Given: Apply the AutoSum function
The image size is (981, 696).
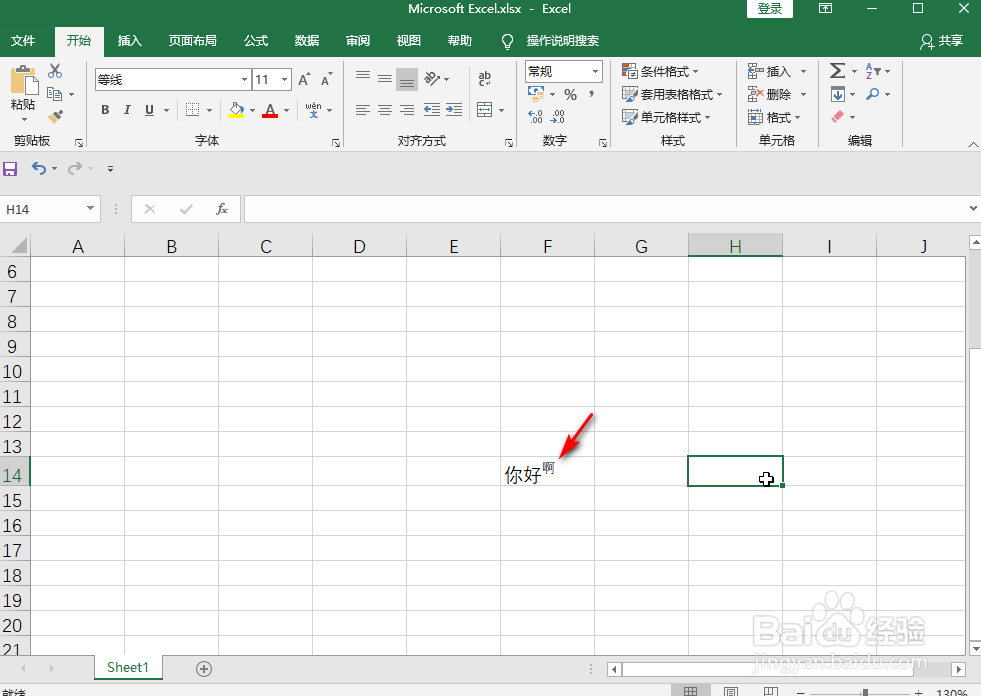Looking at the screenshot, I should pyautogui.click(x=836, y=70).
